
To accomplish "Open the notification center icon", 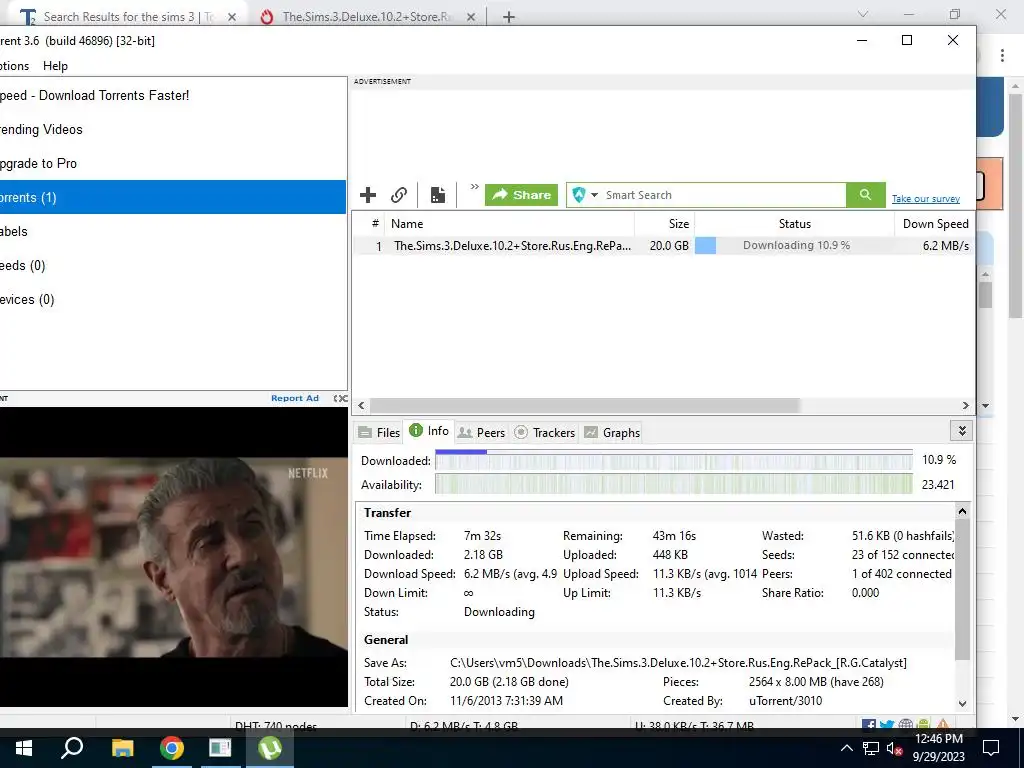I will [991, 748].
